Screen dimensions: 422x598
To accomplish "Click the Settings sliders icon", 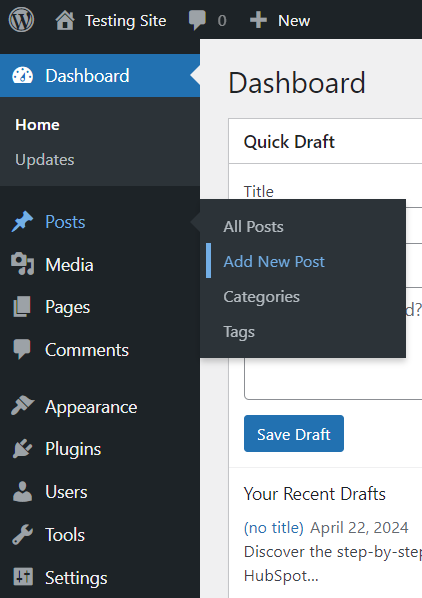I will point(23,576).
